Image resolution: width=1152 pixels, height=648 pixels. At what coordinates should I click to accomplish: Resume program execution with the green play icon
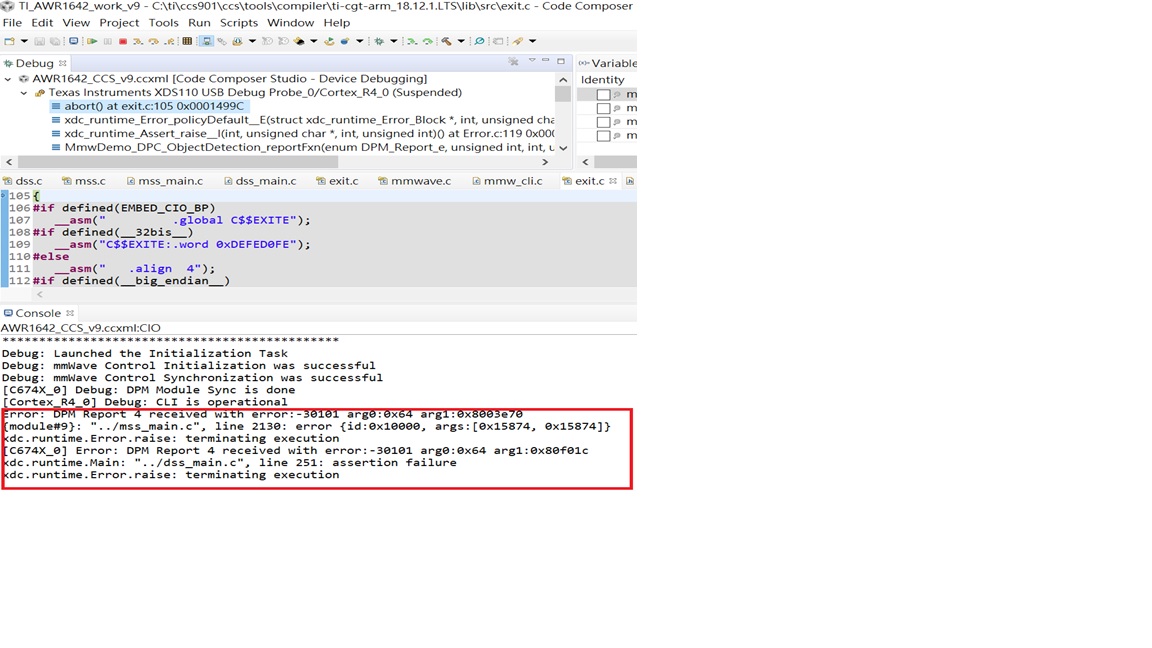[x=92, y=41]
